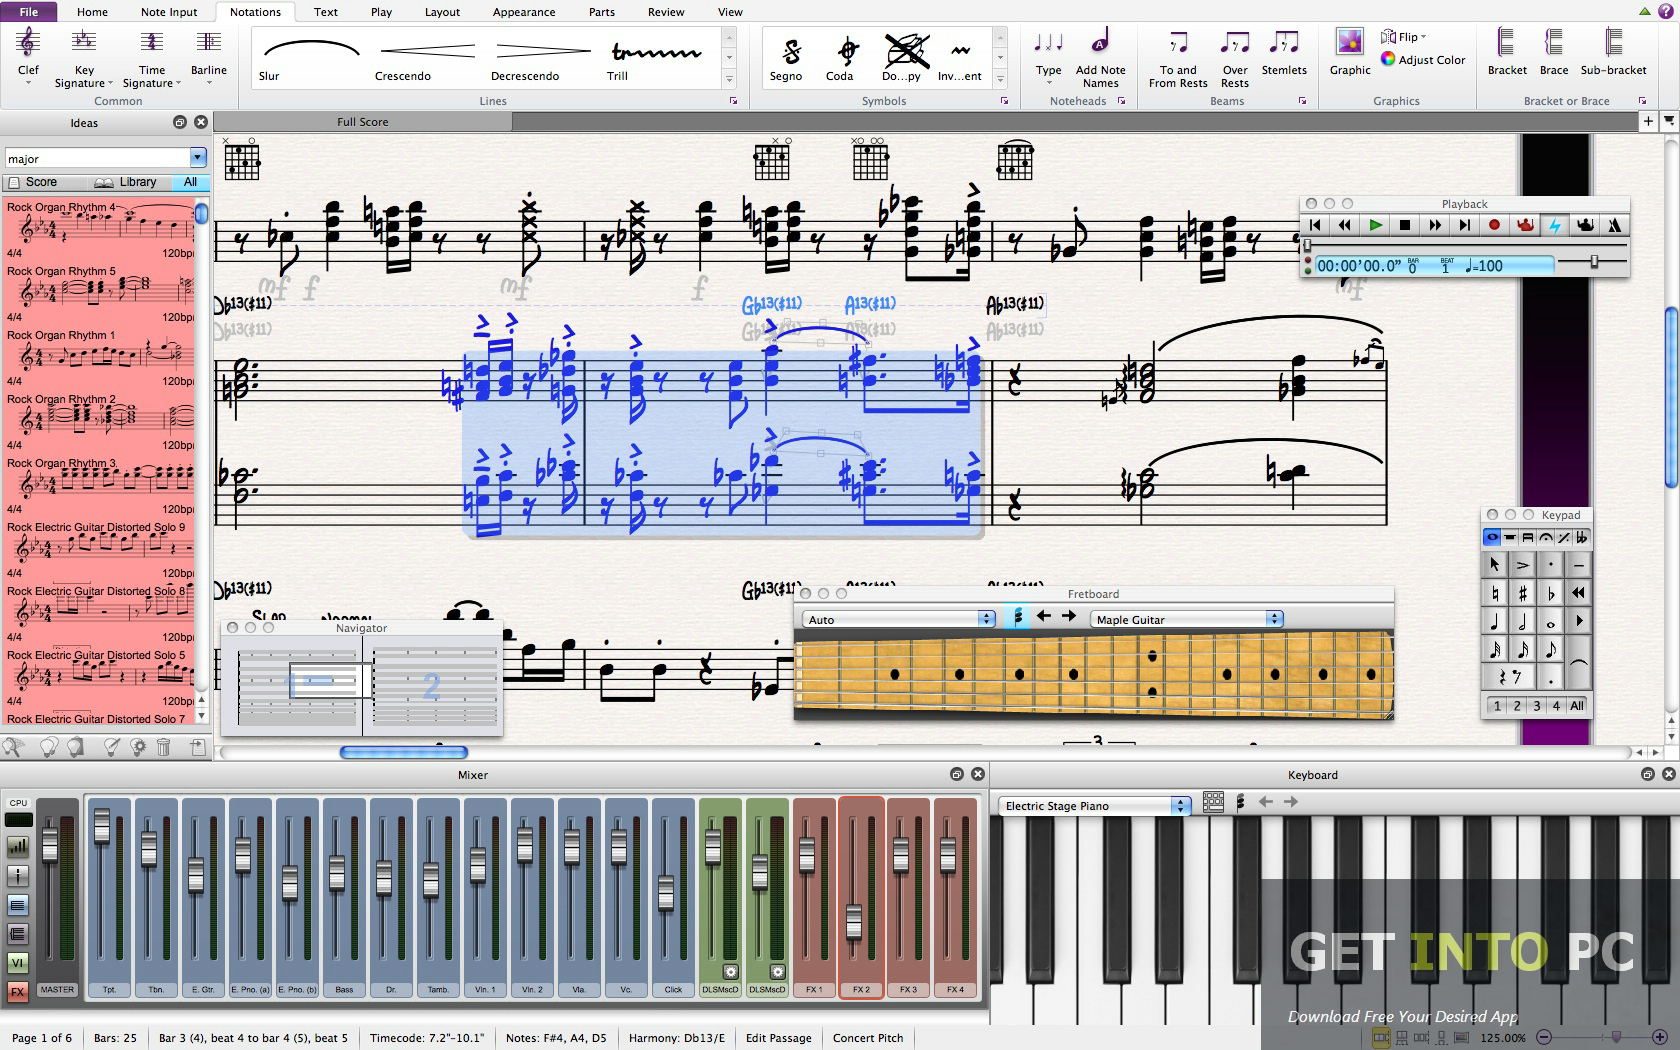This screenshot has width=1680, height=1050.
Task: Stop playback in the Playback window
Action: point(1405,226)
